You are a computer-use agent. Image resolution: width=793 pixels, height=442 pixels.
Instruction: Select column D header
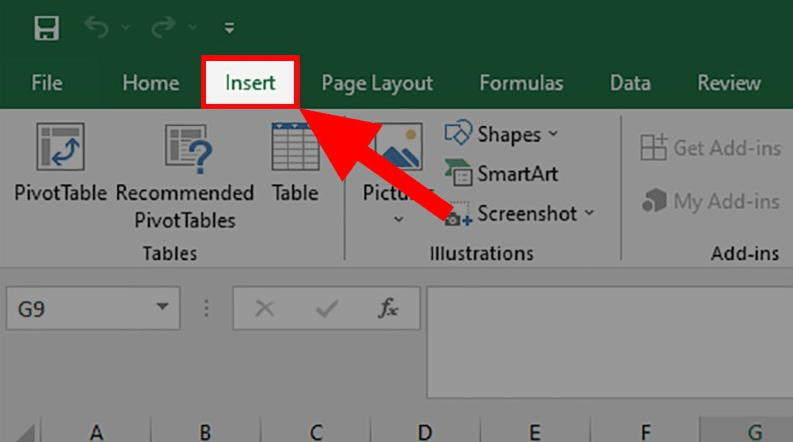424,432
